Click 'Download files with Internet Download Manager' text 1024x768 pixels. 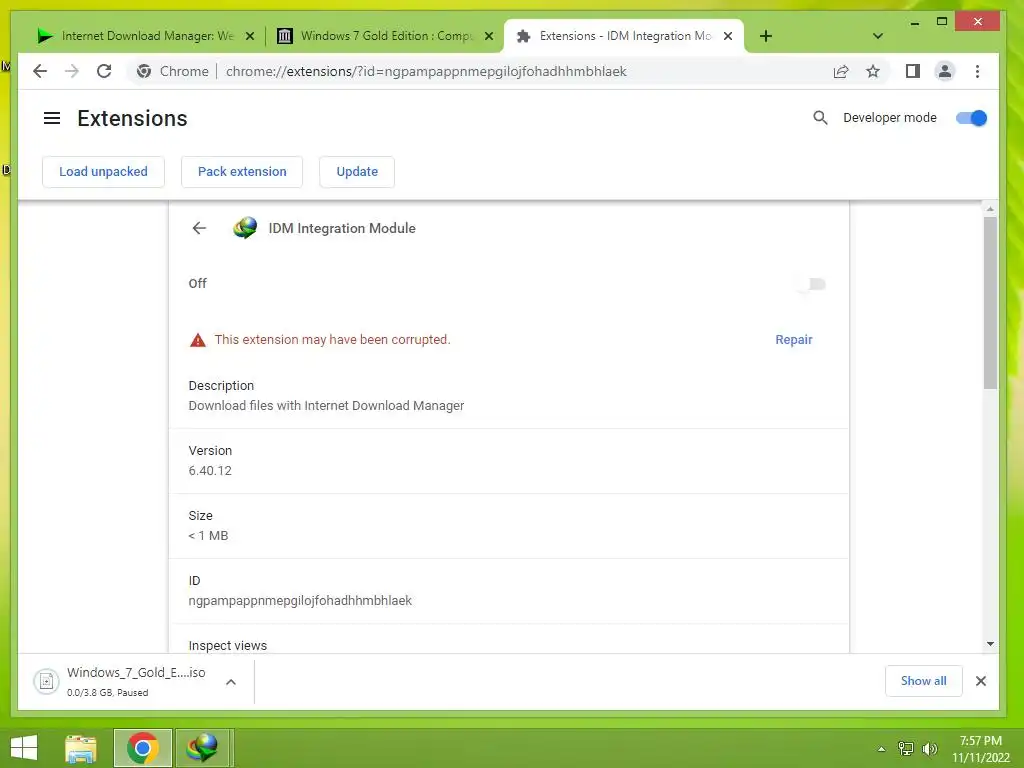[x=326, y=406]
